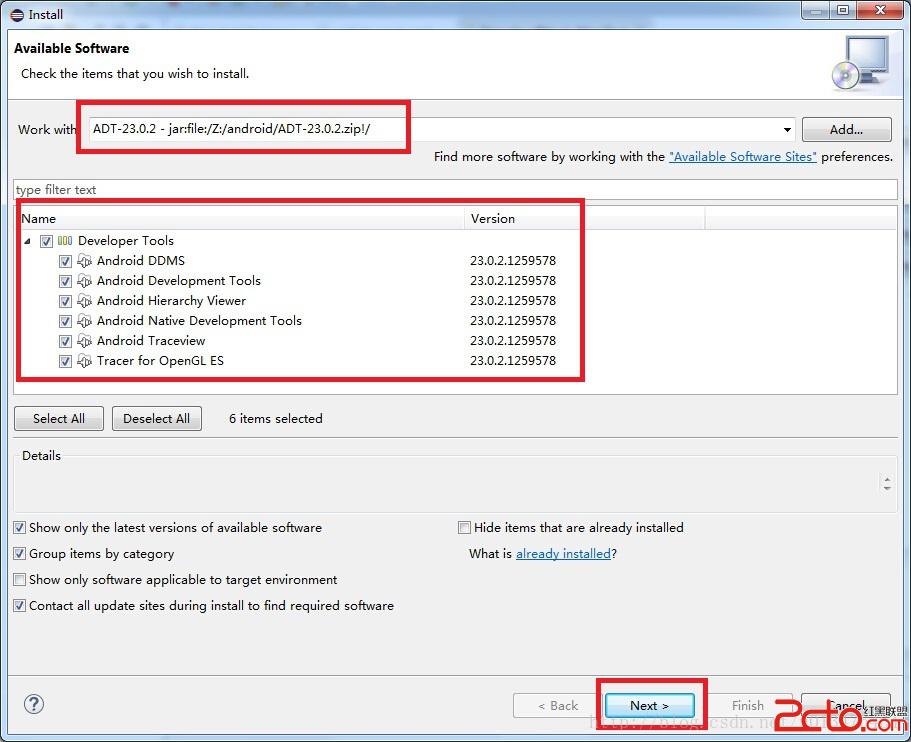Open the Work with dropdown arrow
The width and height of the screenshot is (911, 742).
click(x=787, y=130)
